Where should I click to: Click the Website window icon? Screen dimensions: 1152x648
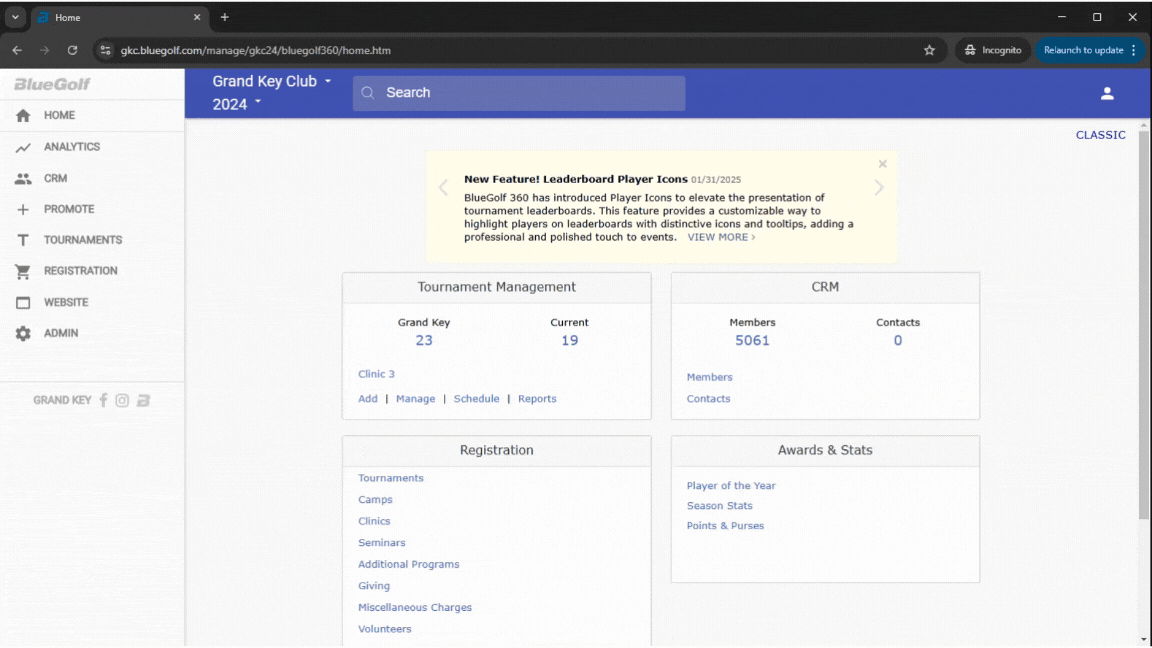coord(23,303)
